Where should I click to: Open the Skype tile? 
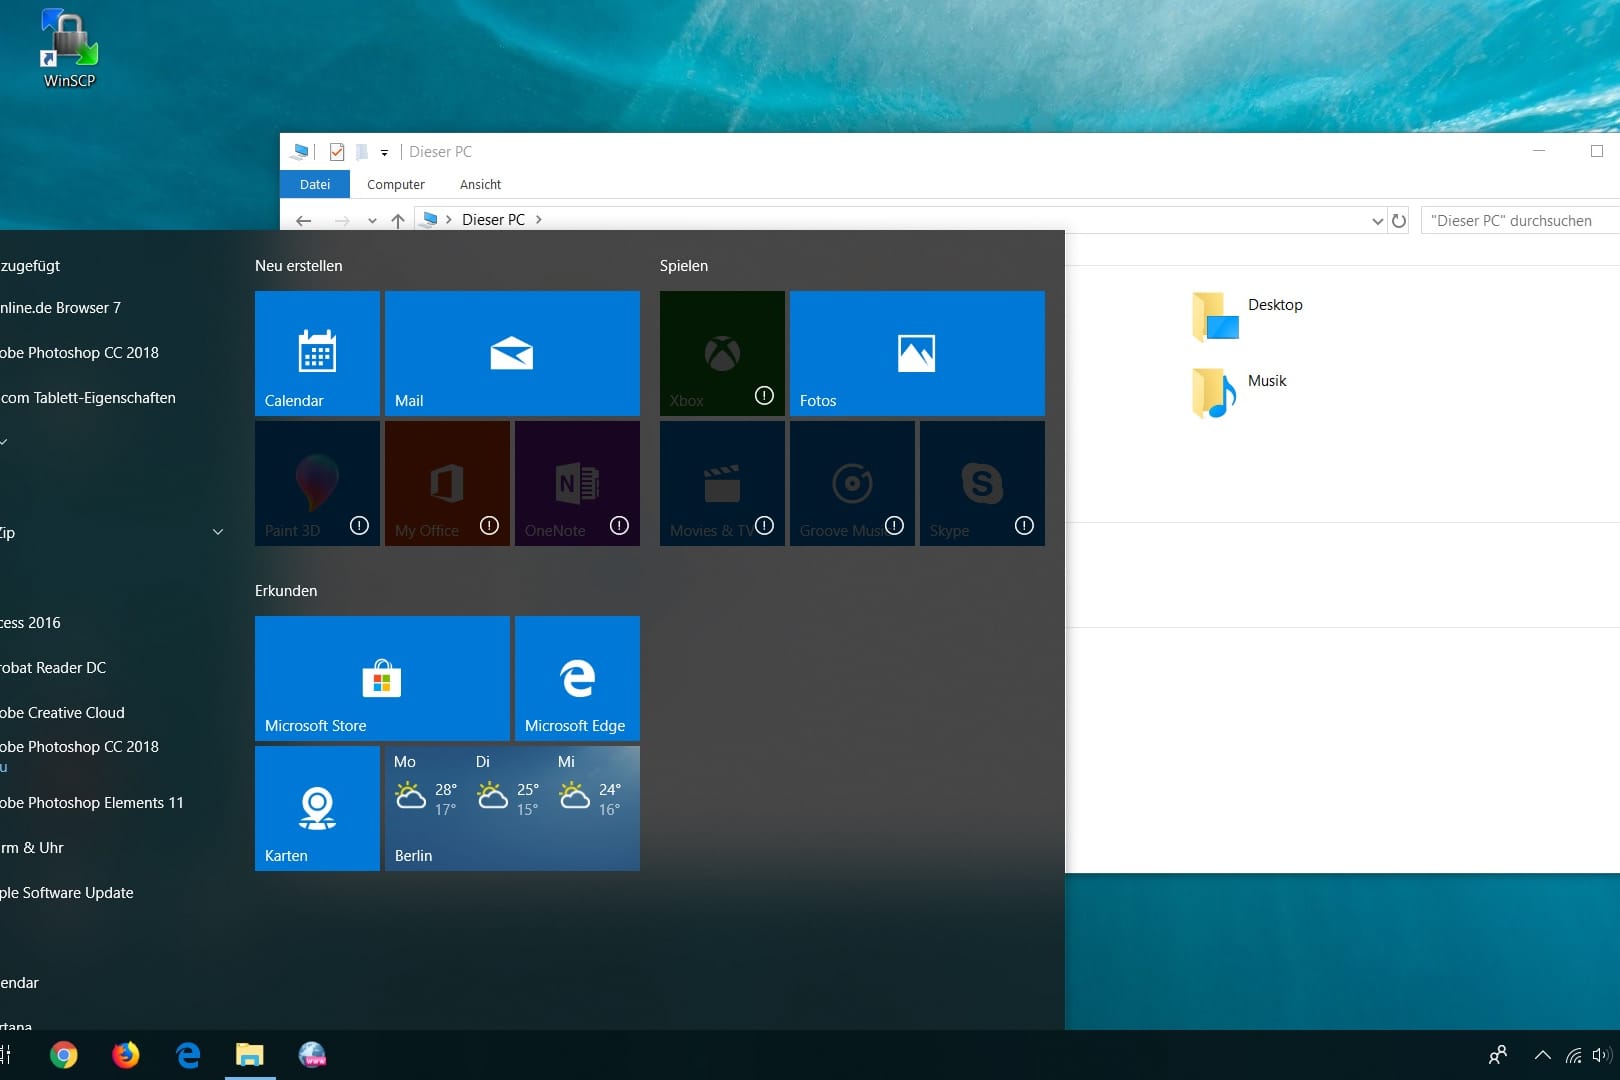point(982,483)
